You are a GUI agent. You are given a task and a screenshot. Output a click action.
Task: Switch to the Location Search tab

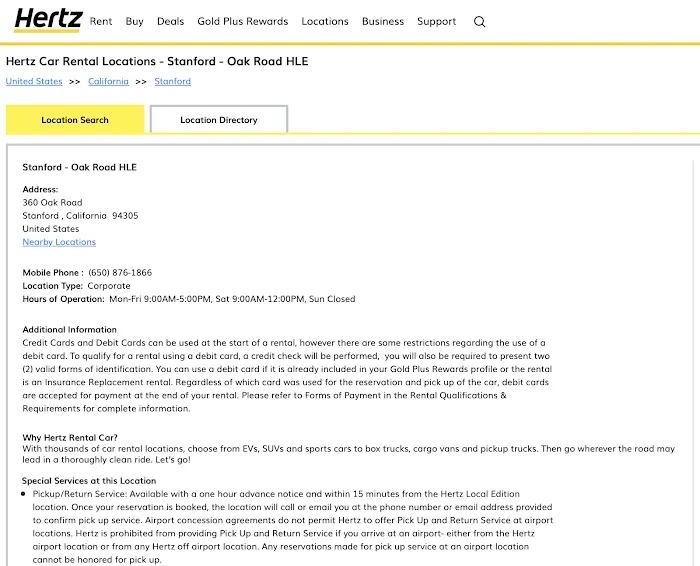(x=75, y=120)
